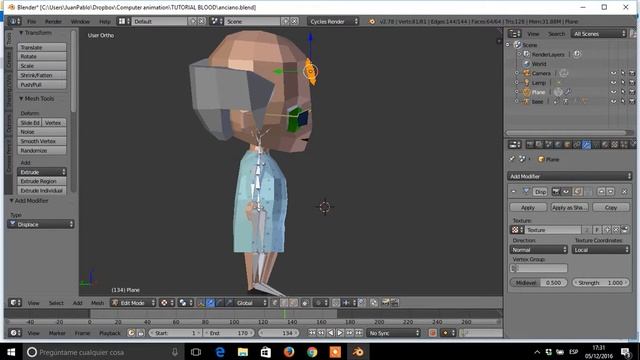Viewport: 640px width, 360px height.
Task: Open the Edit Mode dropdown
Action: point(133,302)
